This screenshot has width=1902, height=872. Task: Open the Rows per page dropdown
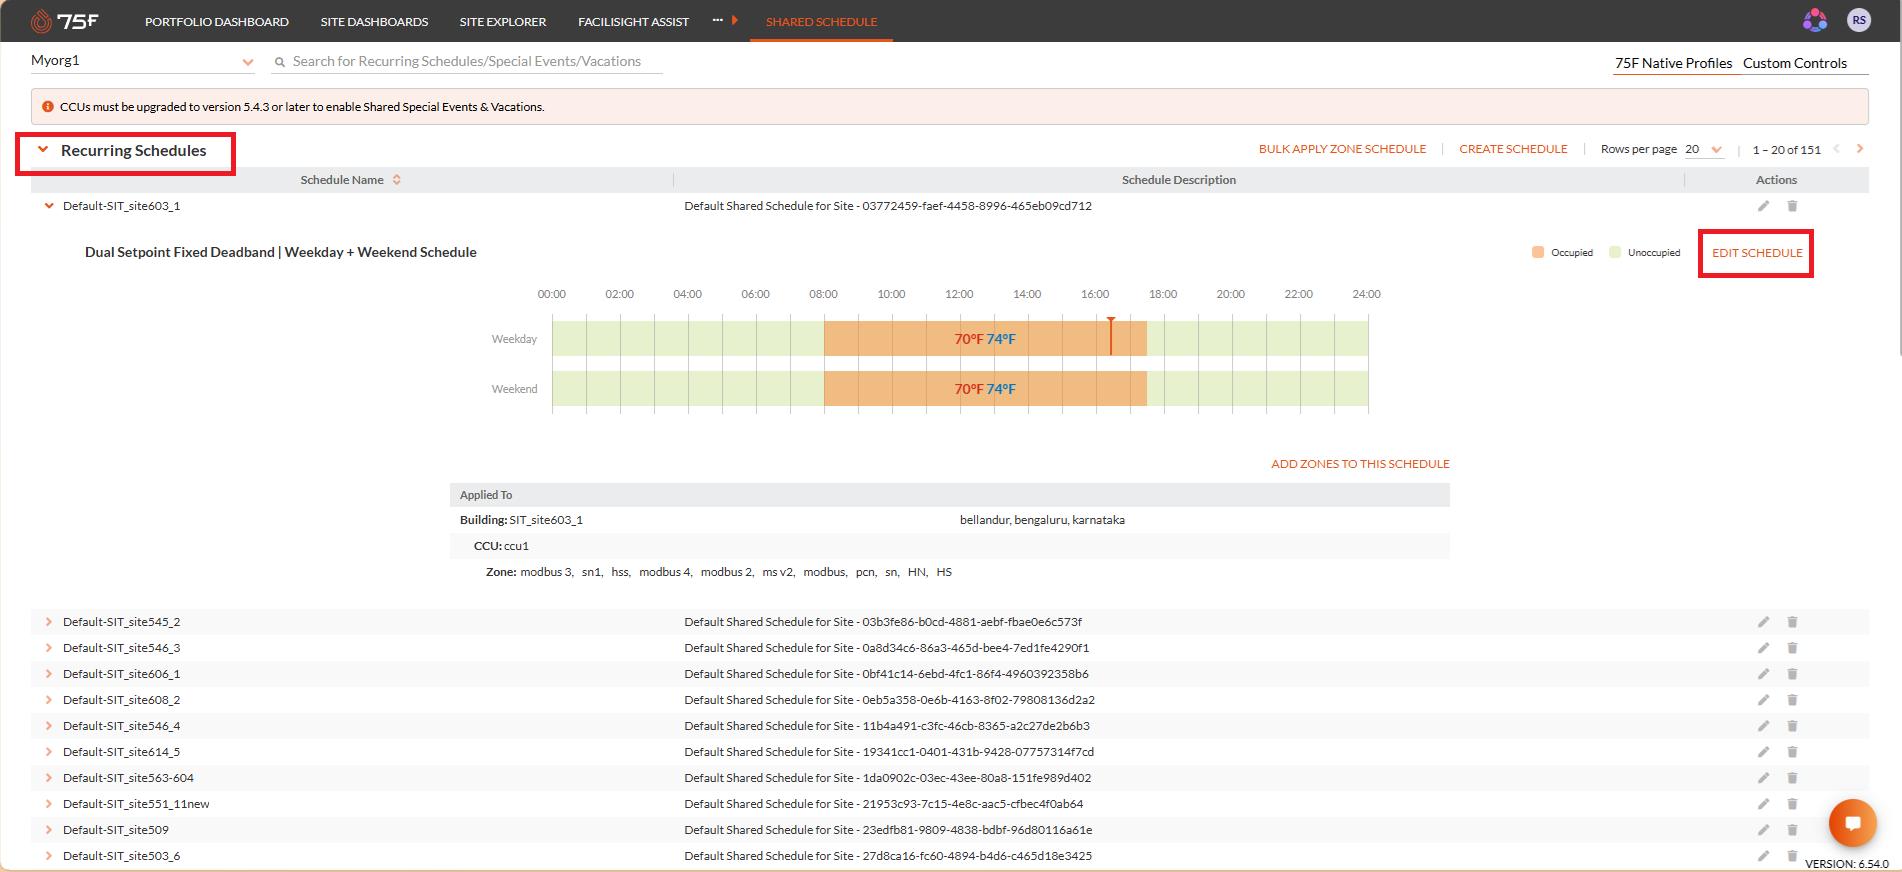click(1704, 149)
